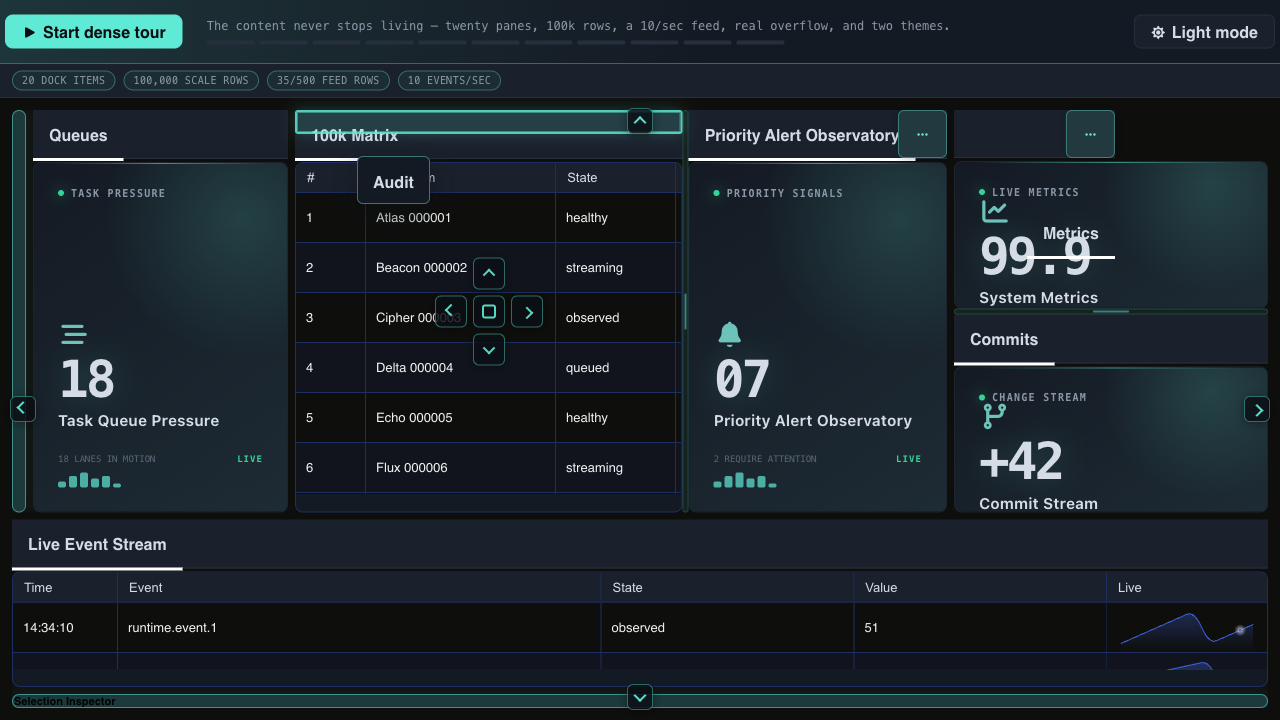Click the Event column header
The height and width of the screenshot is (720, 1280).
(x=358, y=588)
